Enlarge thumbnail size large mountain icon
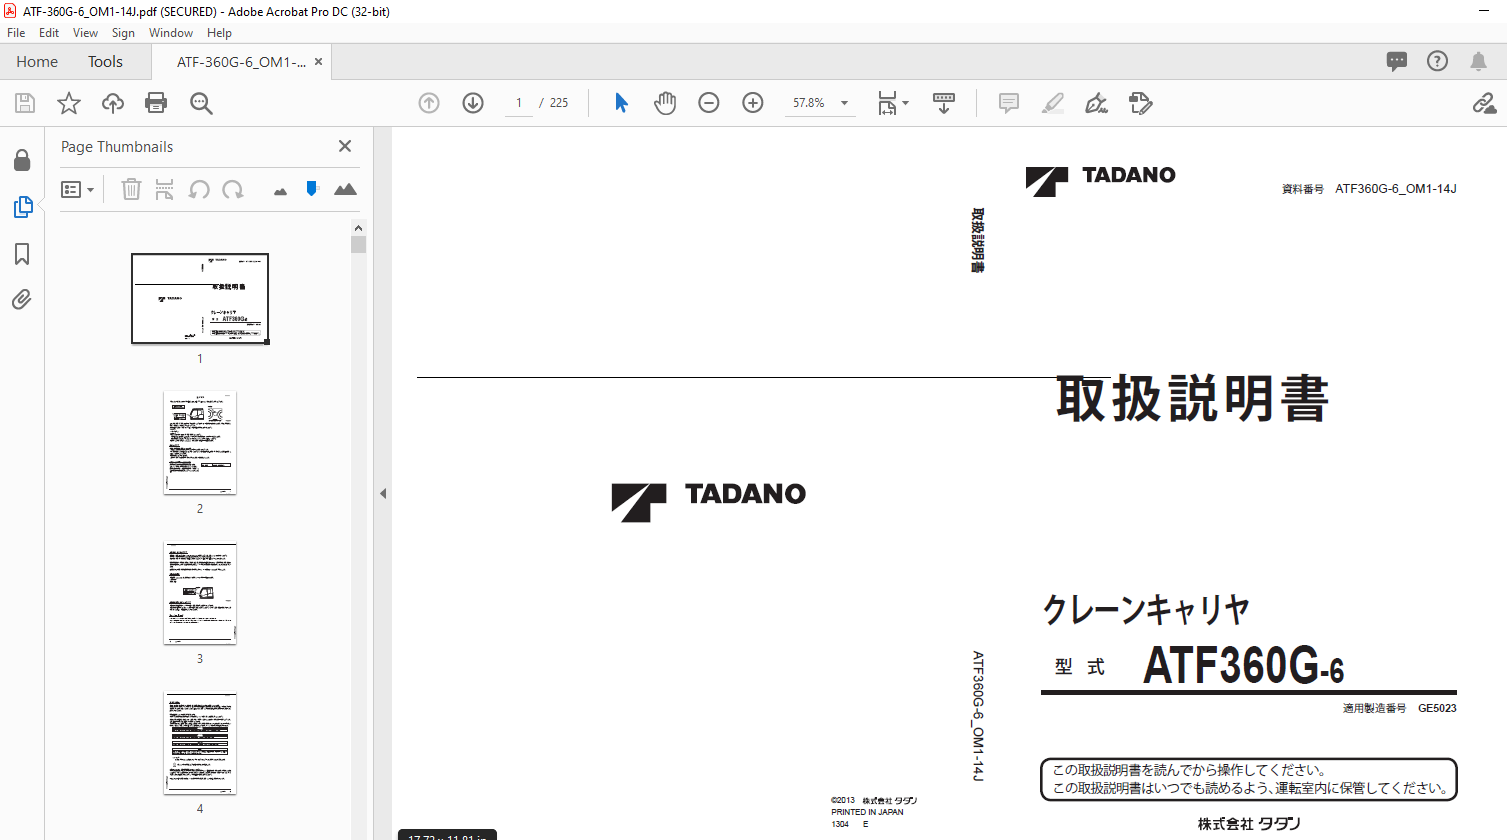The height and width of the screenshot is (840, 1507). [345, 189]
